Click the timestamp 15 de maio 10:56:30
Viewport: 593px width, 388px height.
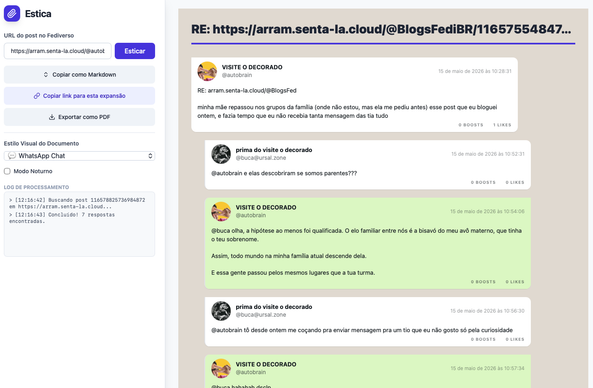[x=487, y=311]
